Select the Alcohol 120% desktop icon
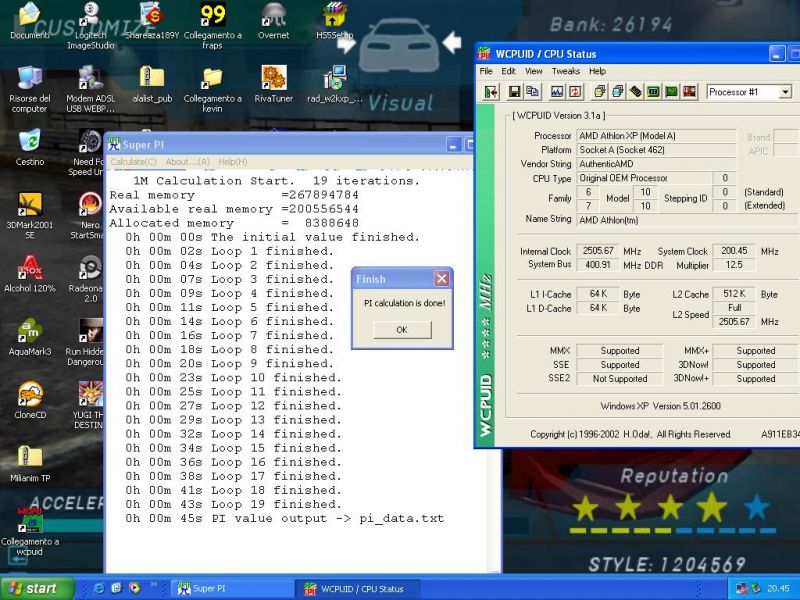The width and height of the screenshot is (800, 600). point(30,274)
